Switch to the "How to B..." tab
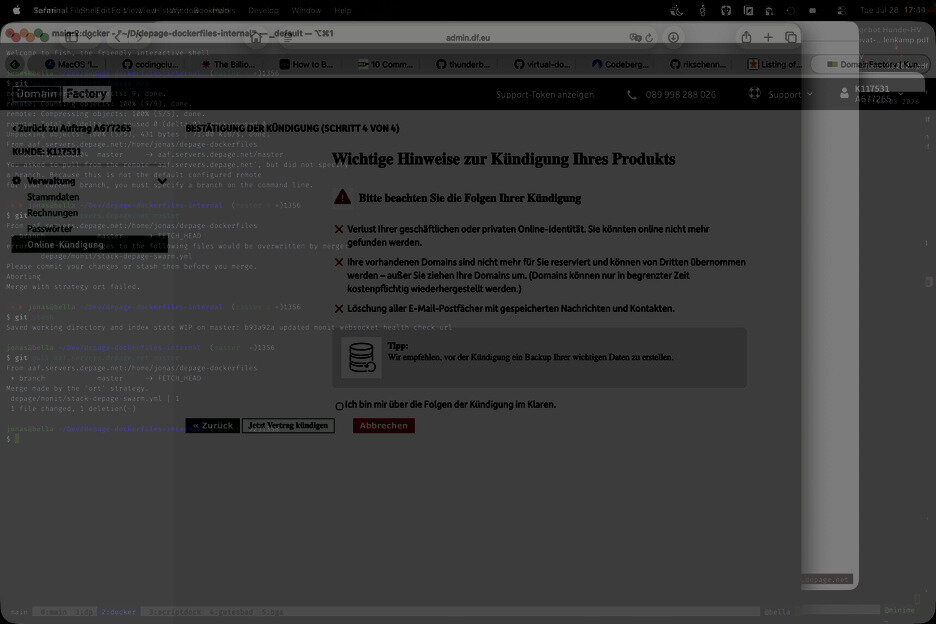 coord(307,64)
